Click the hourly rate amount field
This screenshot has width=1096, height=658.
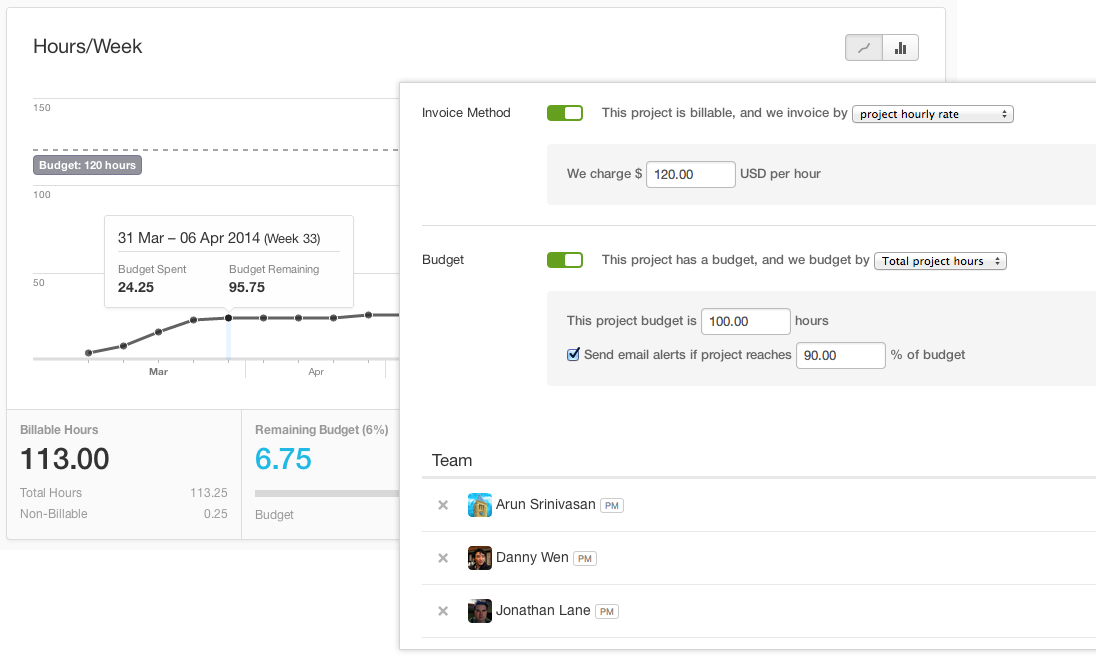pos(691,174)
